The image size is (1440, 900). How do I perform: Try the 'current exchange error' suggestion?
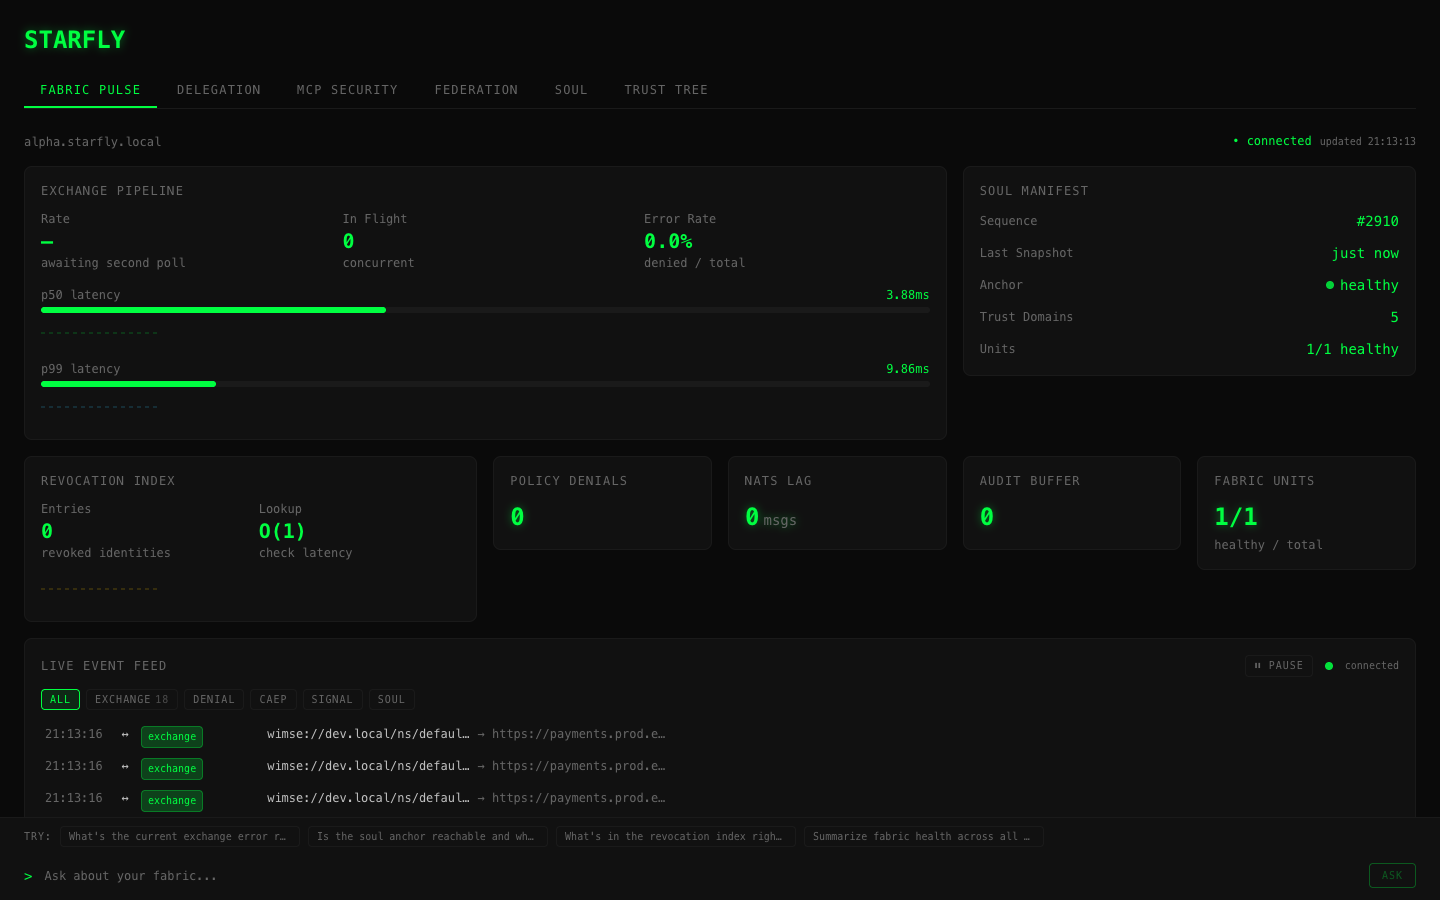pos(180,837)
